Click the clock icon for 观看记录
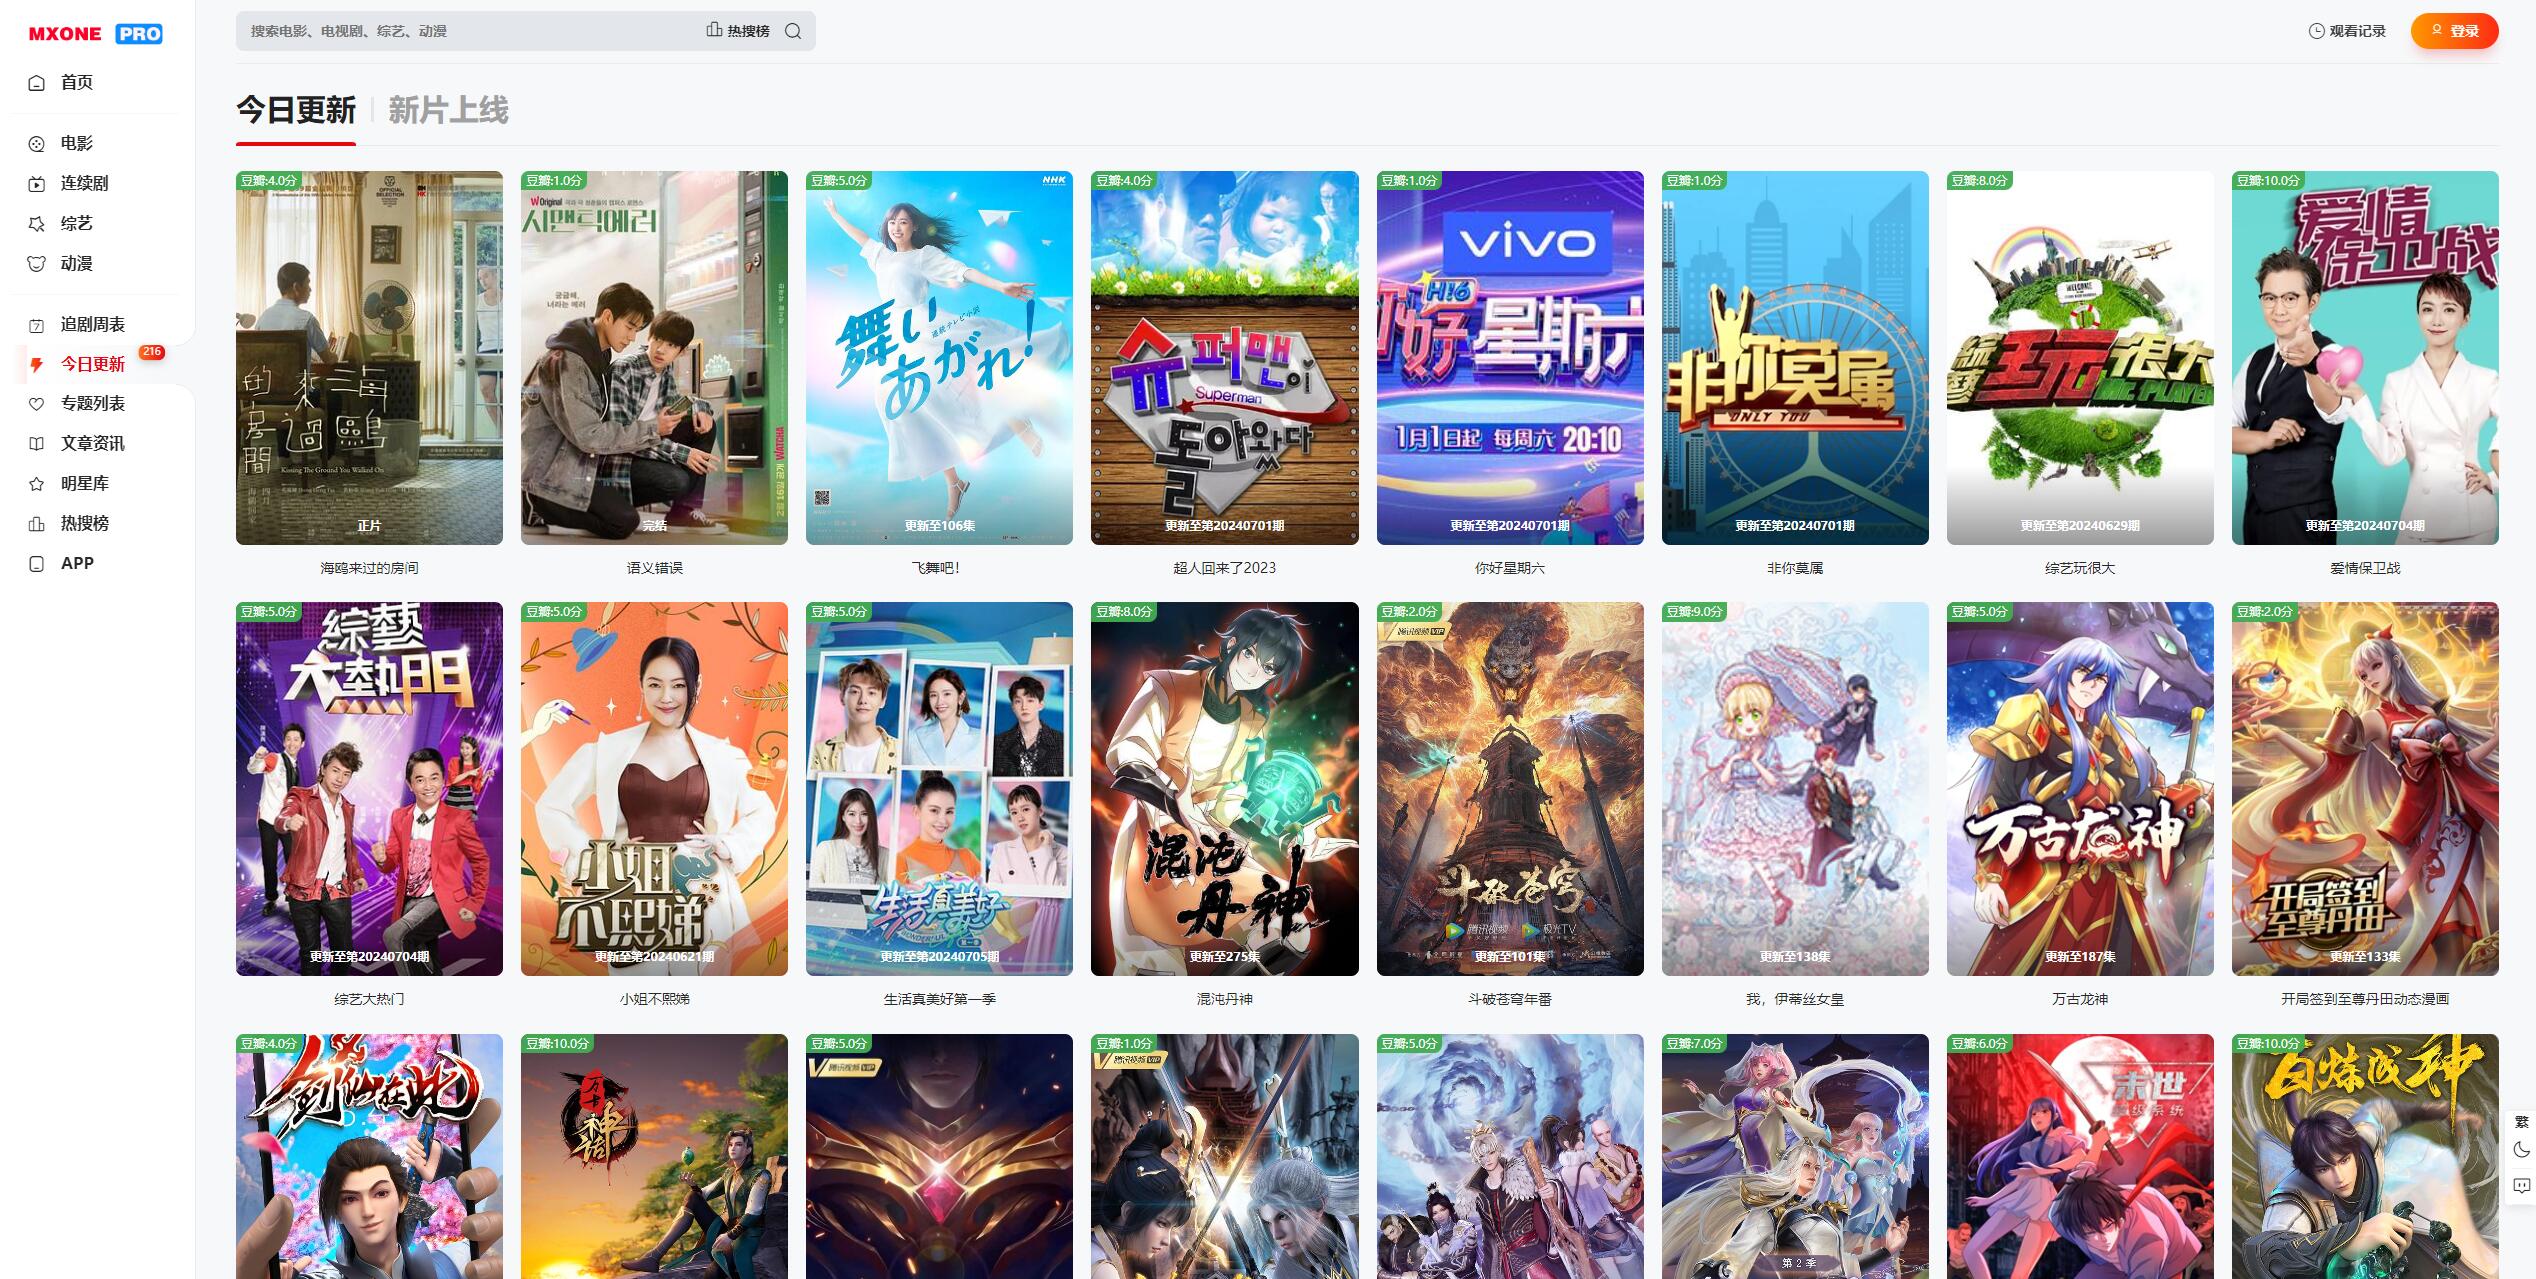This screenshot has width=2536, height=1279. [x=2316, y=31]
